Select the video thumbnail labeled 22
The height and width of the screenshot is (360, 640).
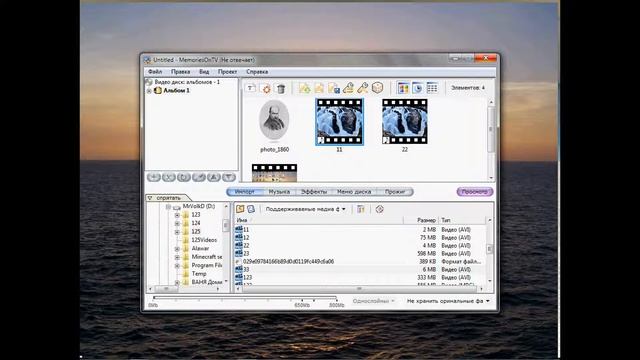click(404, 122)
